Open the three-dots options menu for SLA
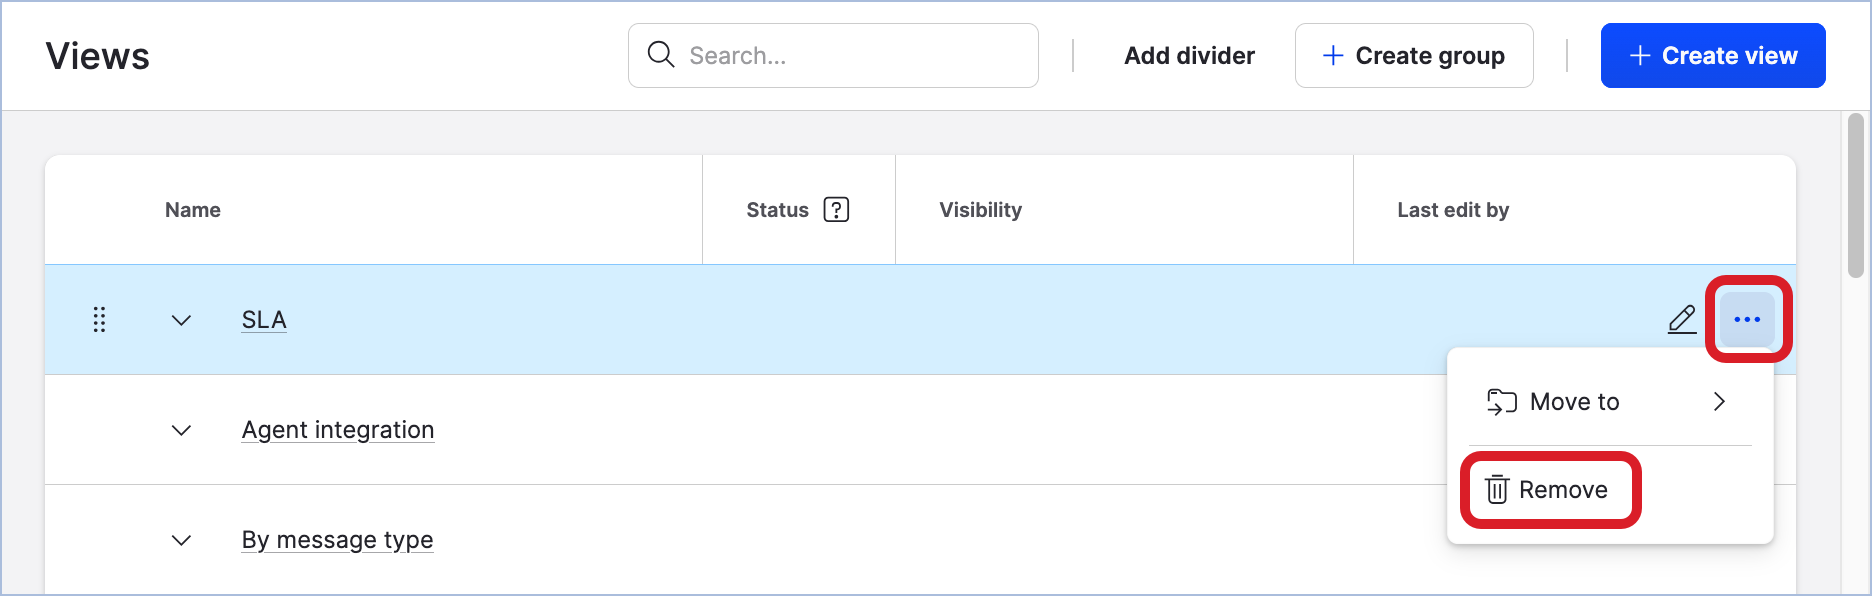Image resolution: width=1872 pixels, height=596 pixels. click(1747, 320)
